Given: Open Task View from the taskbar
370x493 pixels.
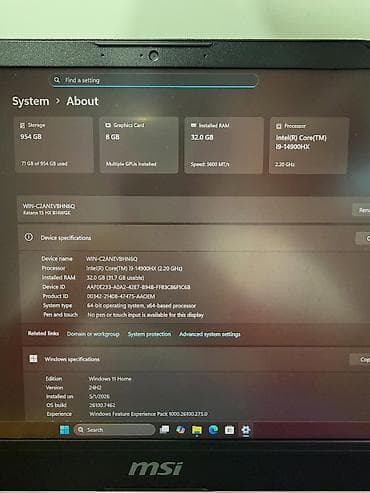Looking at the screenshot, I should 164,430.
